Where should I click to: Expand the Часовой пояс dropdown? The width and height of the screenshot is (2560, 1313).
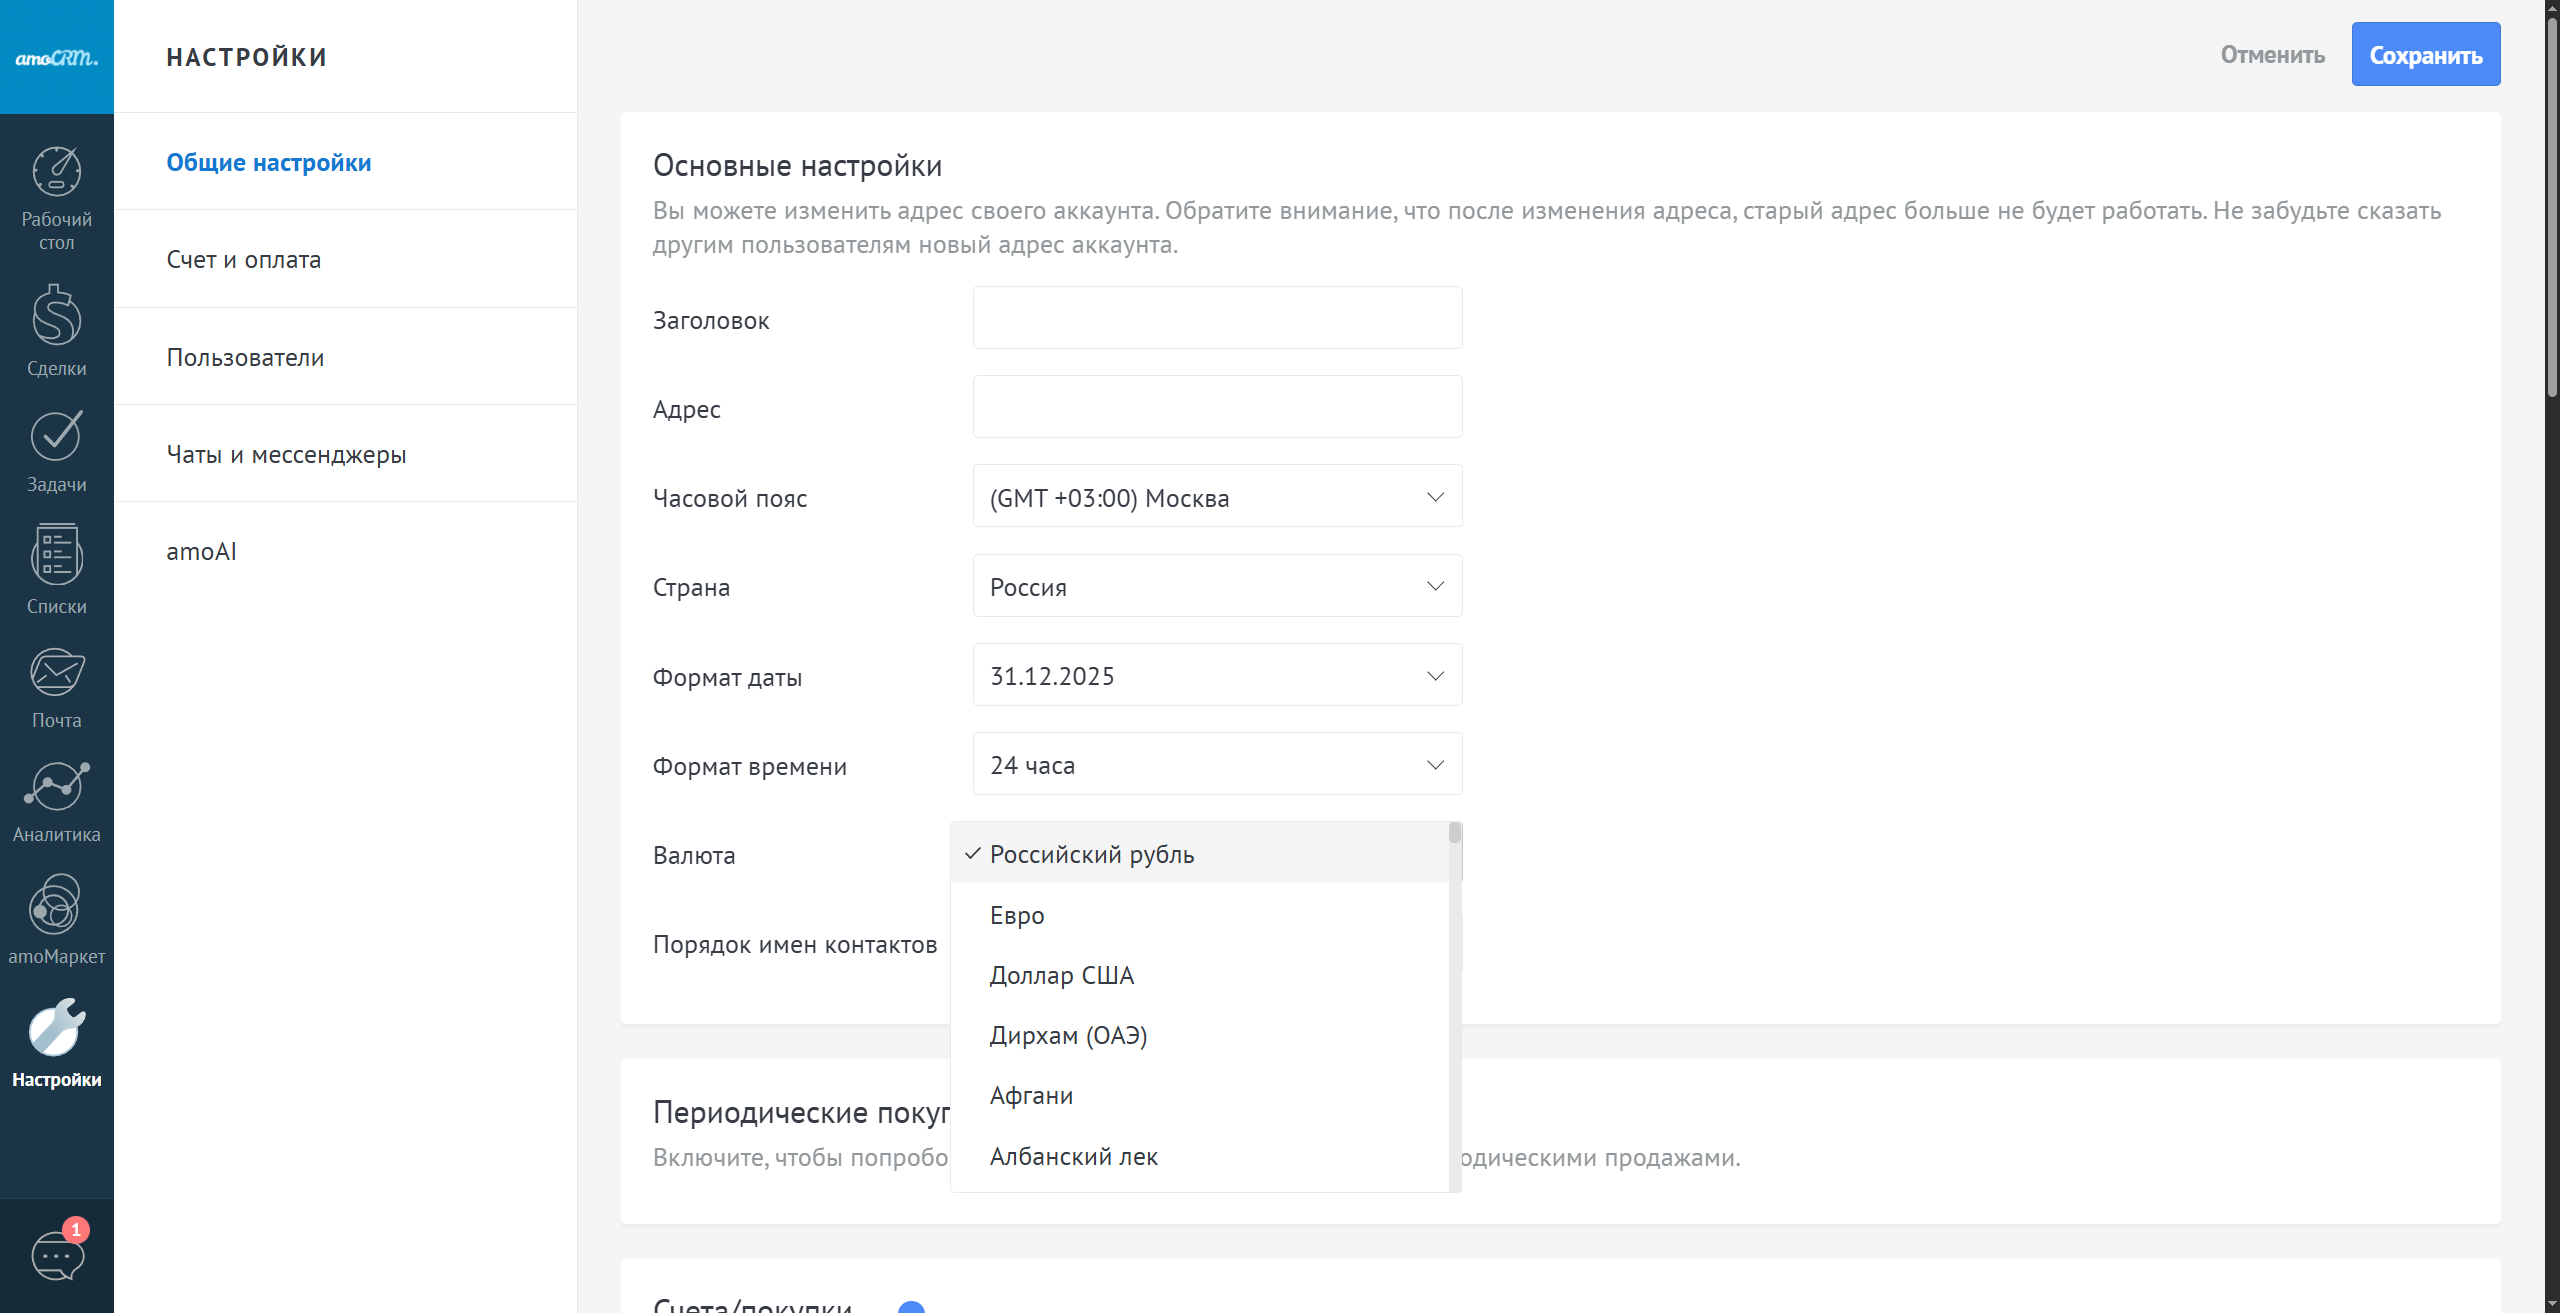(1217, 497)
